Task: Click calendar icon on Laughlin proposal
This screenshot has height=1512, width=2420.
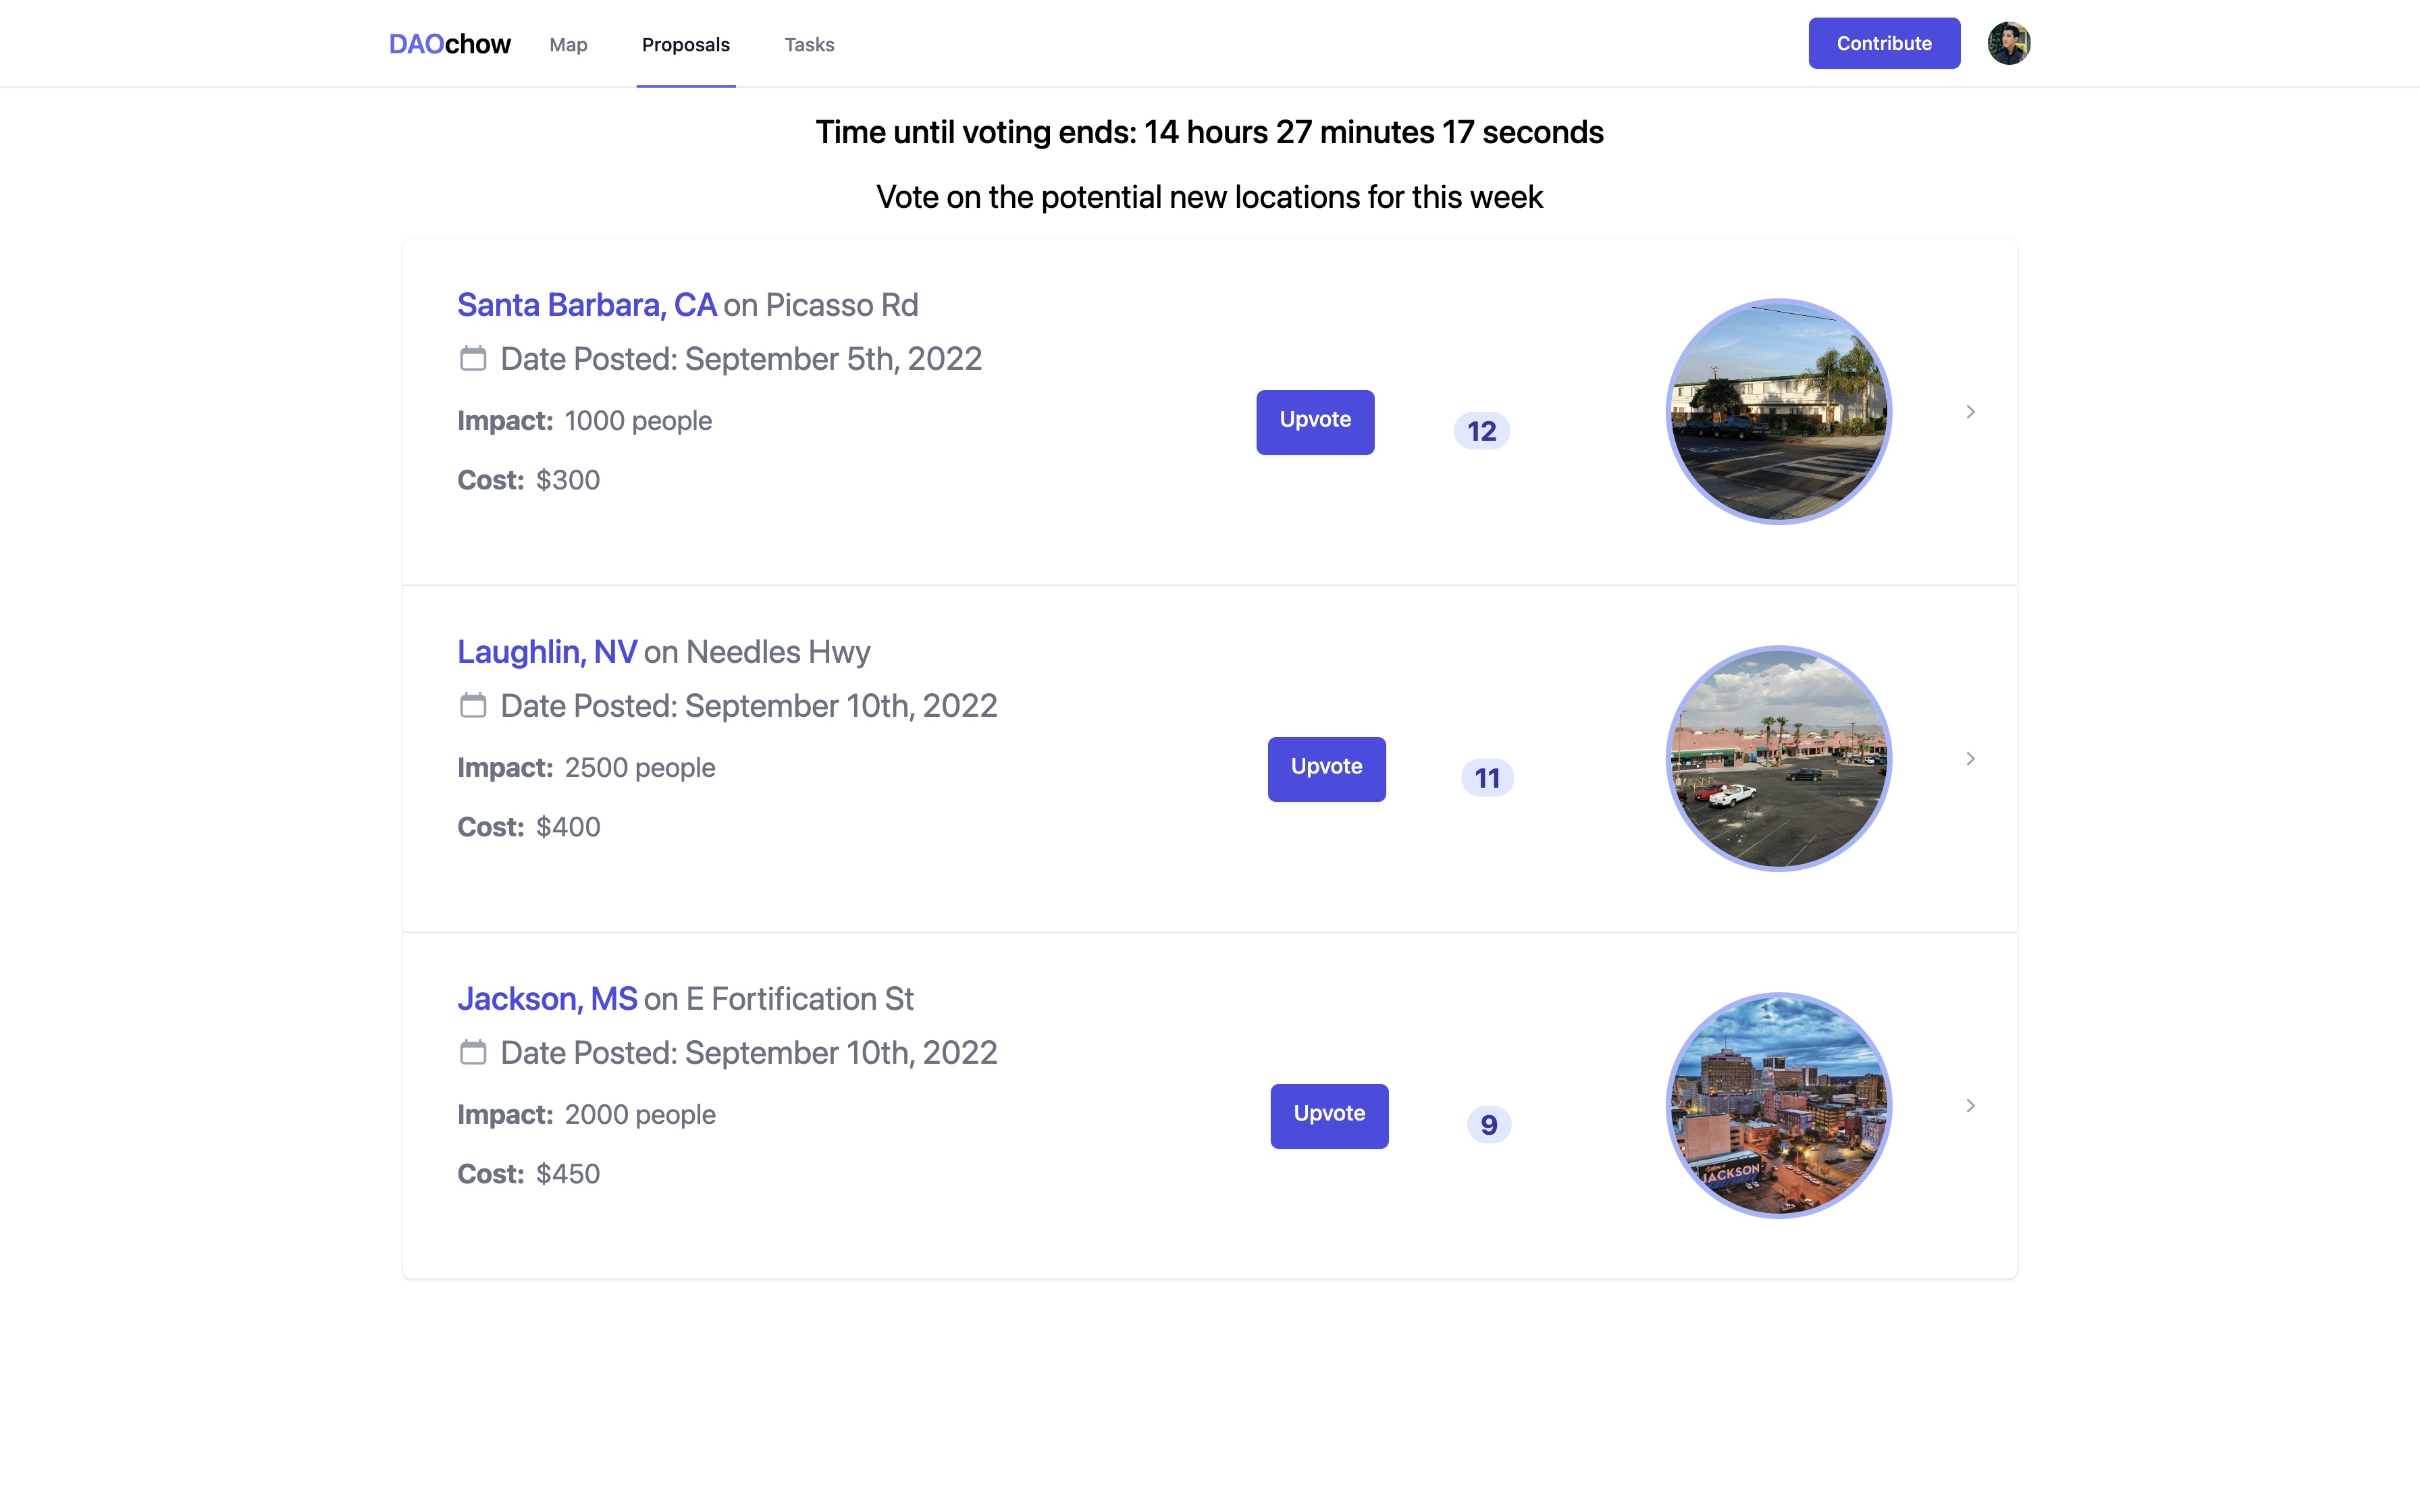Action: (473, 705)
